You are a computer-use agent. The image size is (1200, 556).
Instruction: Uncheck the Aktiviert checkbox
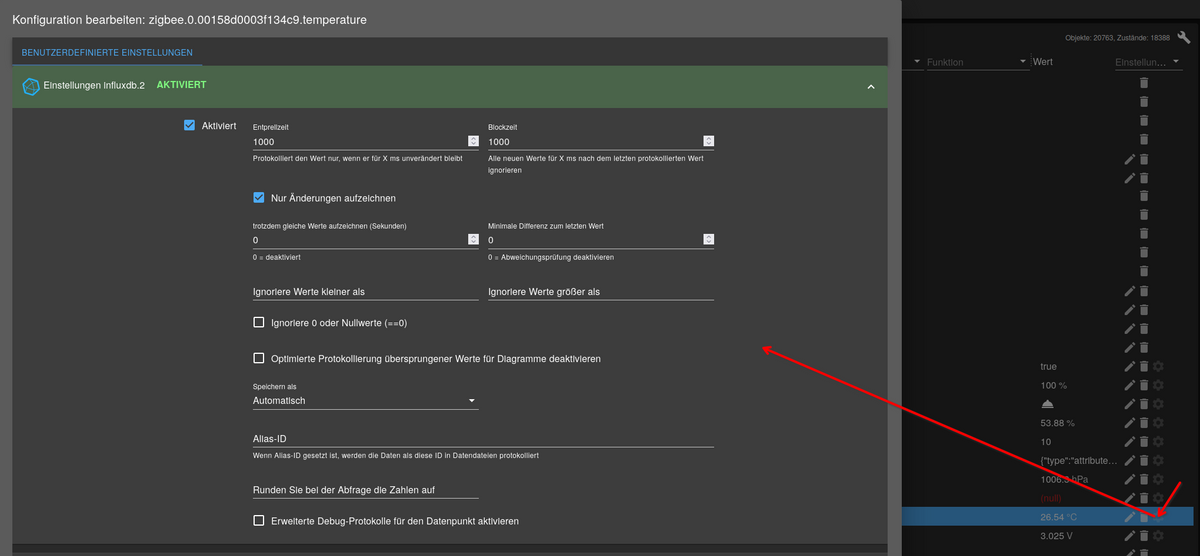[x=189, y=125]
